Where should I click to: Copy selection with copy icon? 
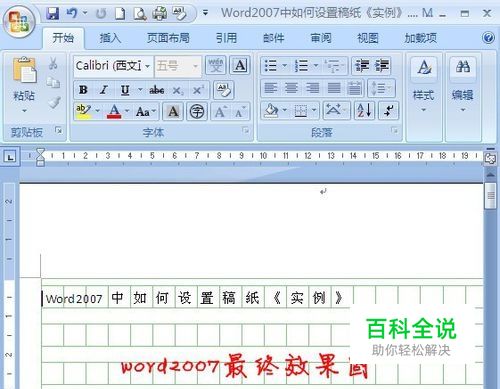53,82
